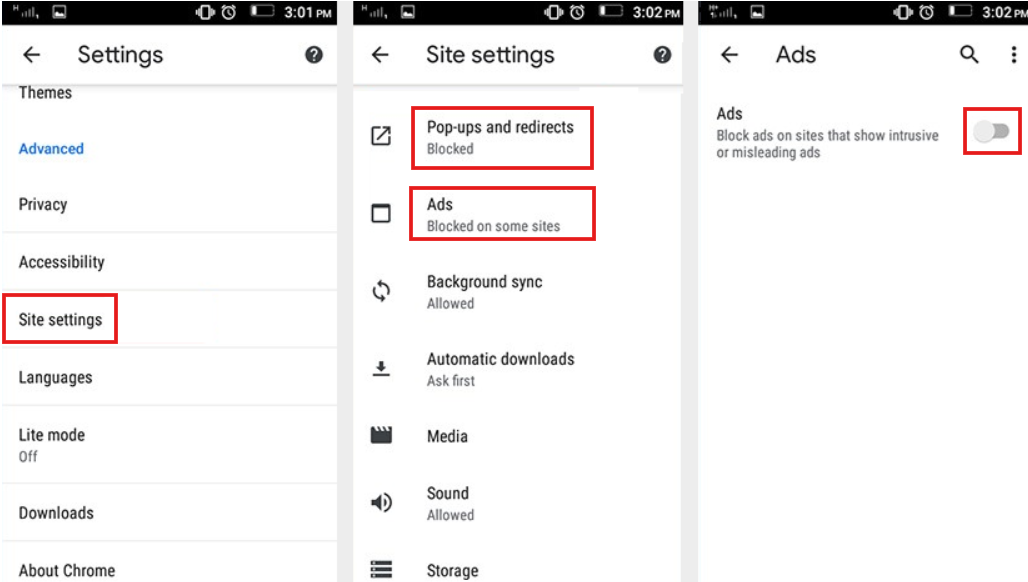Go back from Site settings screen
Screen dimensions: 1028x582
[x=380, y=55]
